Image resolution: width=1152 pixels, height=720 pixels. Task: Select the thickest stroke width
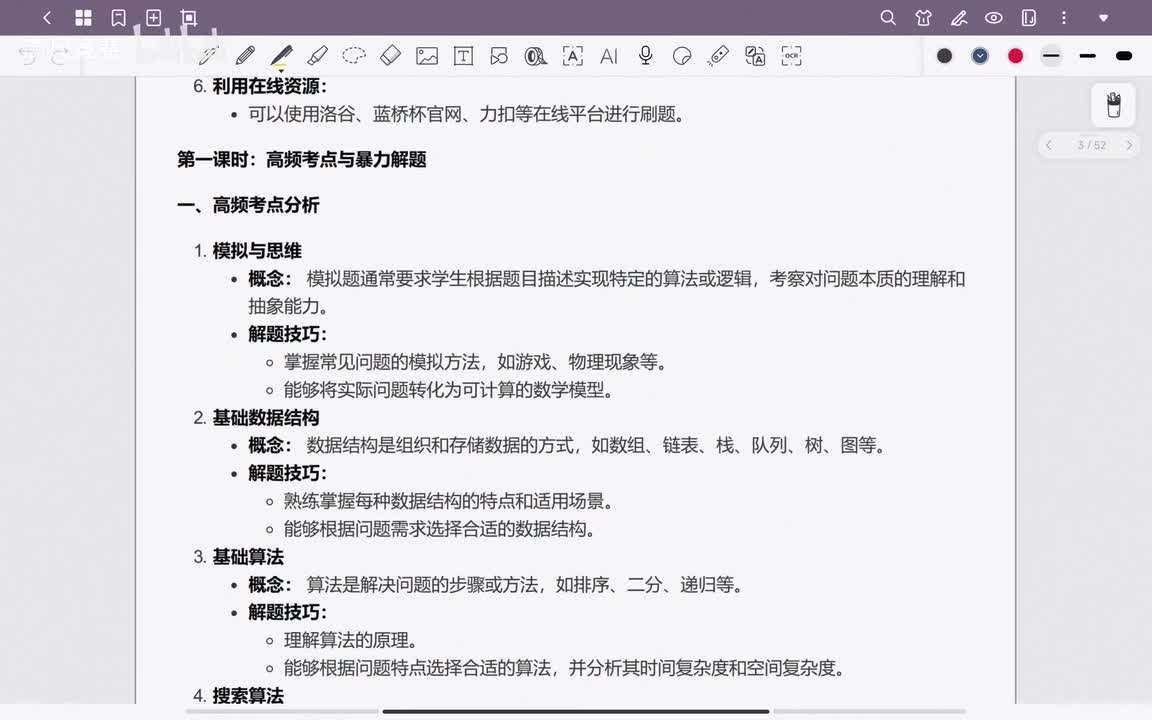click(1123, 56)
